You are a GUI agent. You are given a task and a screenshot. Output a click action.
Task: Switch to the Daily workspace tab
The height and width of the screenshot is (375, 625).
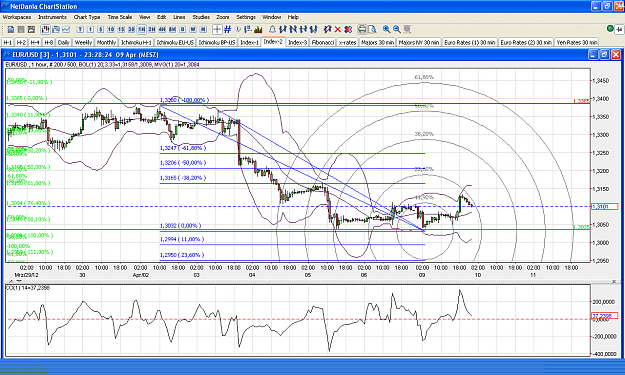pyautogui.click(x=63, y=42)
